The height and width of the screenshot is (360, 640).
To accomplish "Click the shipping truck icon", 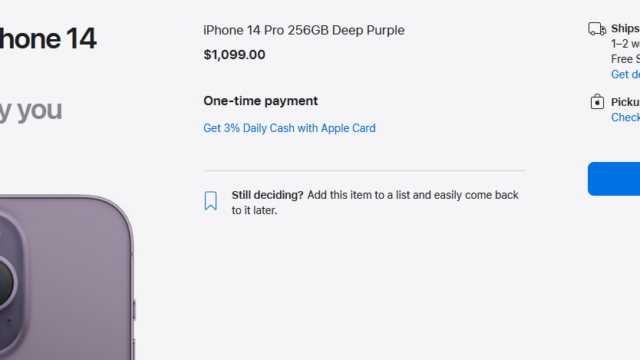I will coord(597,29).
